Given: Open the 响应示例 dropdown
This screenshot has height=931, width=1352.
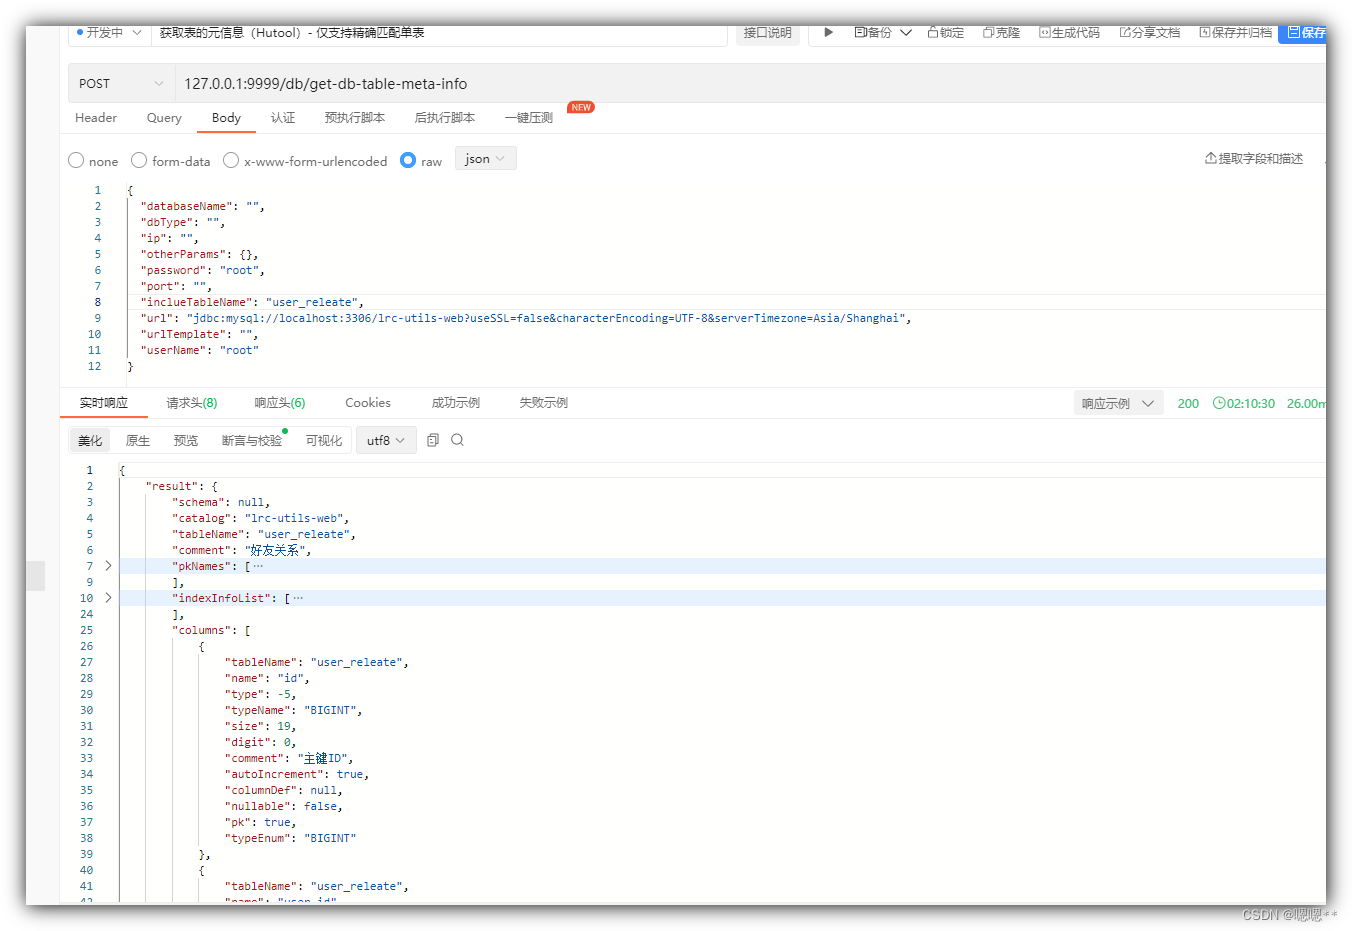Looking at the screenshot, I should tap(1119, 404).
